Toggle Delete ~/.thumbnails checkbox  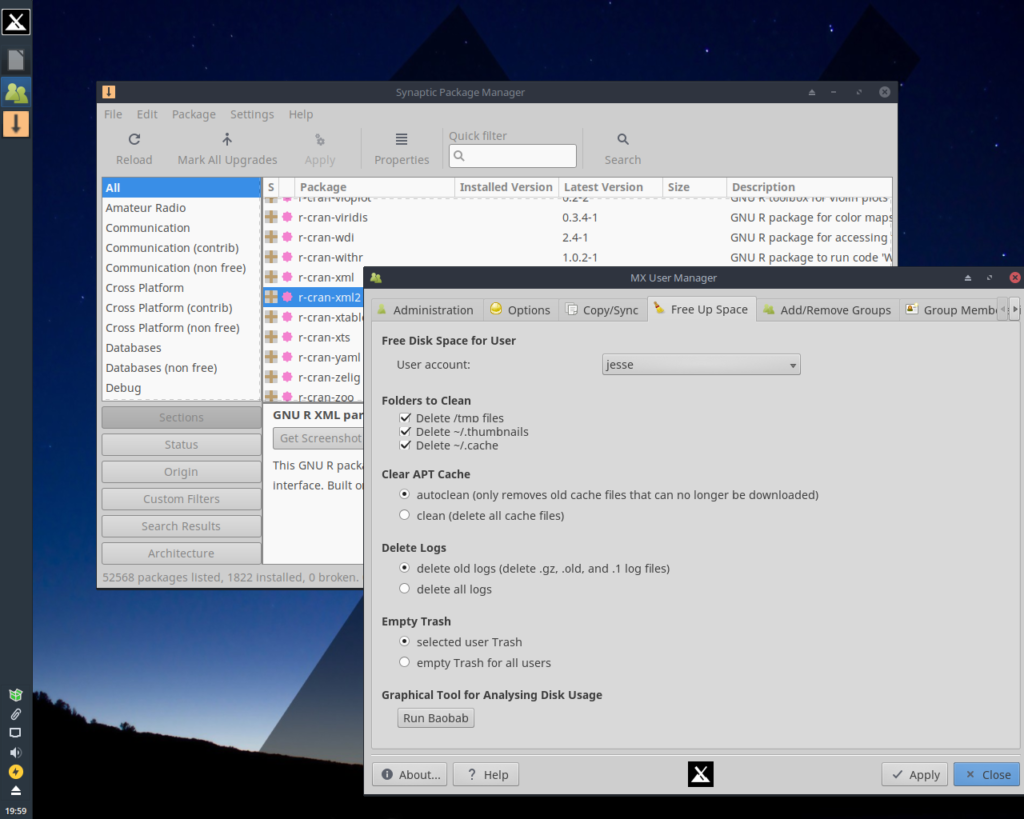click(x=405, y=431)
